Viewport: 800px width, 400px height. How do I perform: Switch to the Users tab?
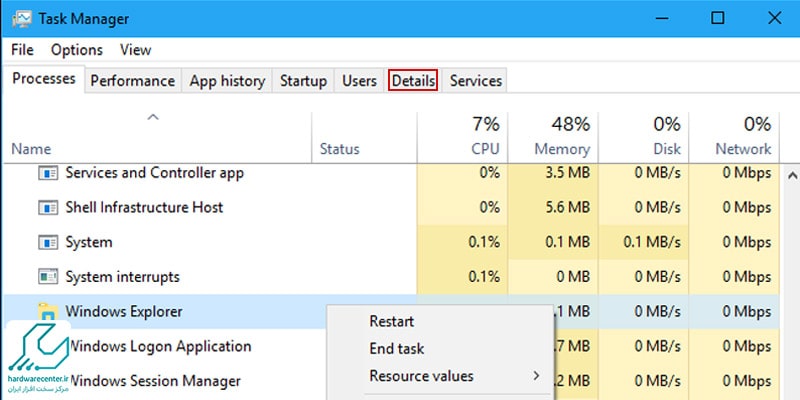click(359, 81)
